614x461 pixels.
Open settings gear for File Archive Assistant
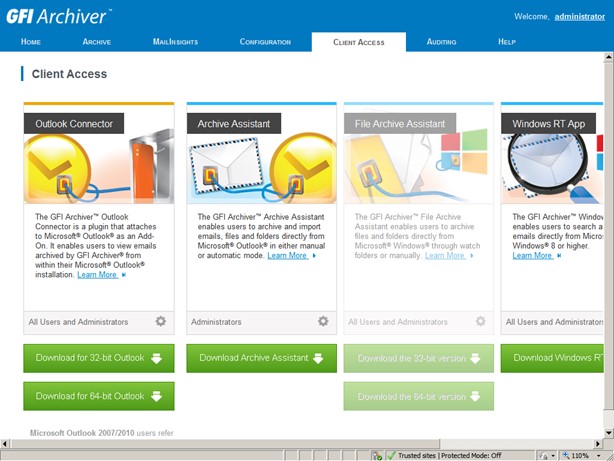click(x=480, y=322)
